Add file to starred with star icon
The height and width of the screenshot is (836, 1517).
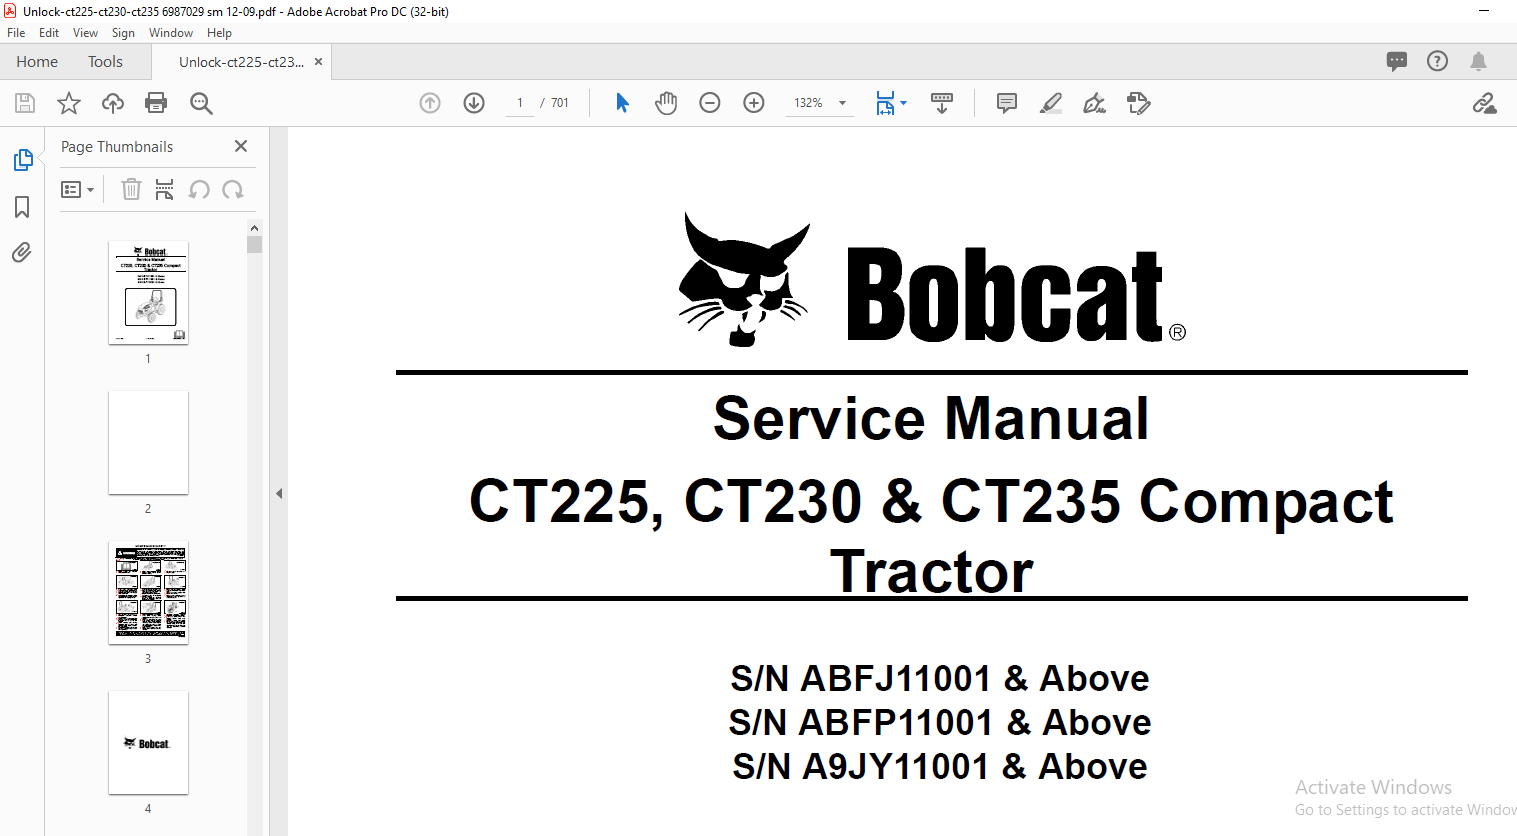click(69, 103)
